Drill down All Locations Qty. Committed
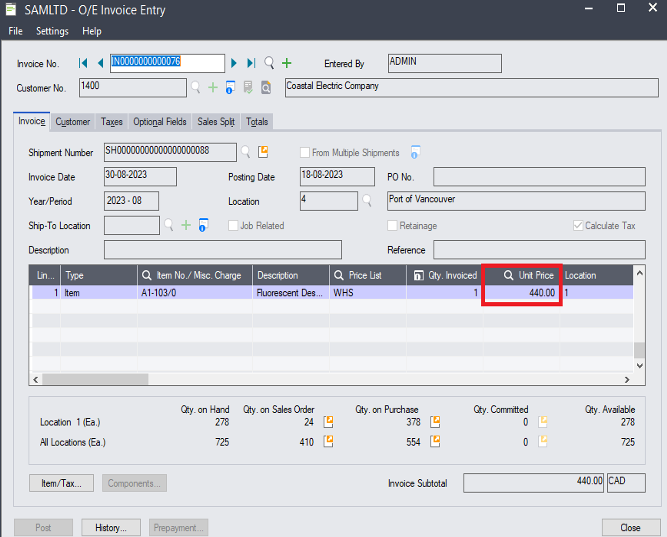Image resolution: width=667 pixels, height=537 pixels. click(x=543, y=441)
